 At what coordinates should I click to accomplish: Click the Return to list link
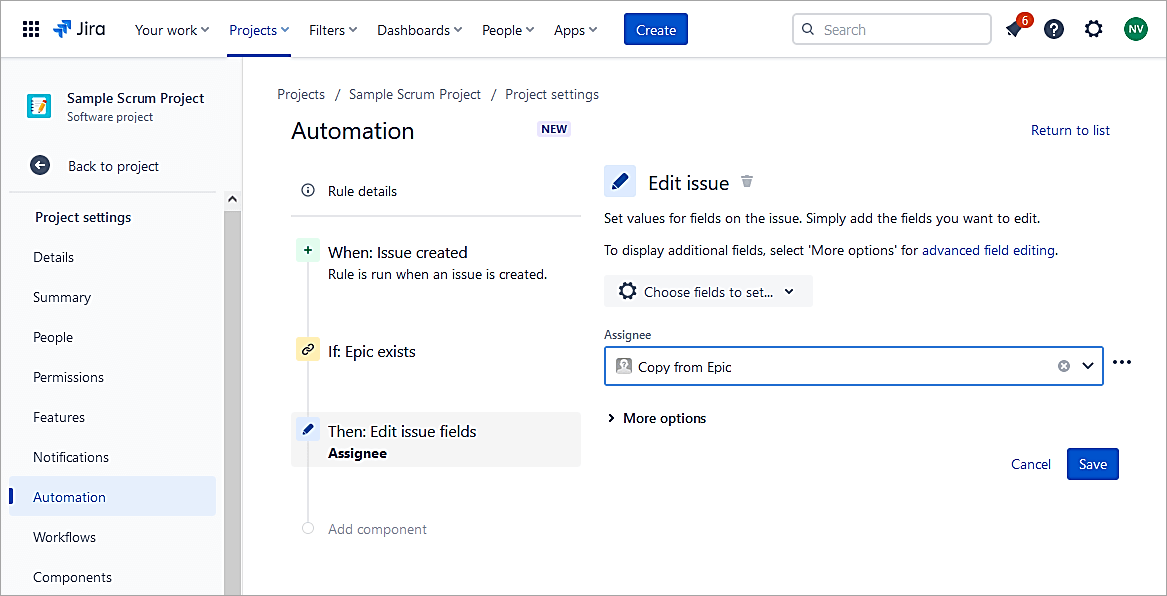pos(1070,130)
